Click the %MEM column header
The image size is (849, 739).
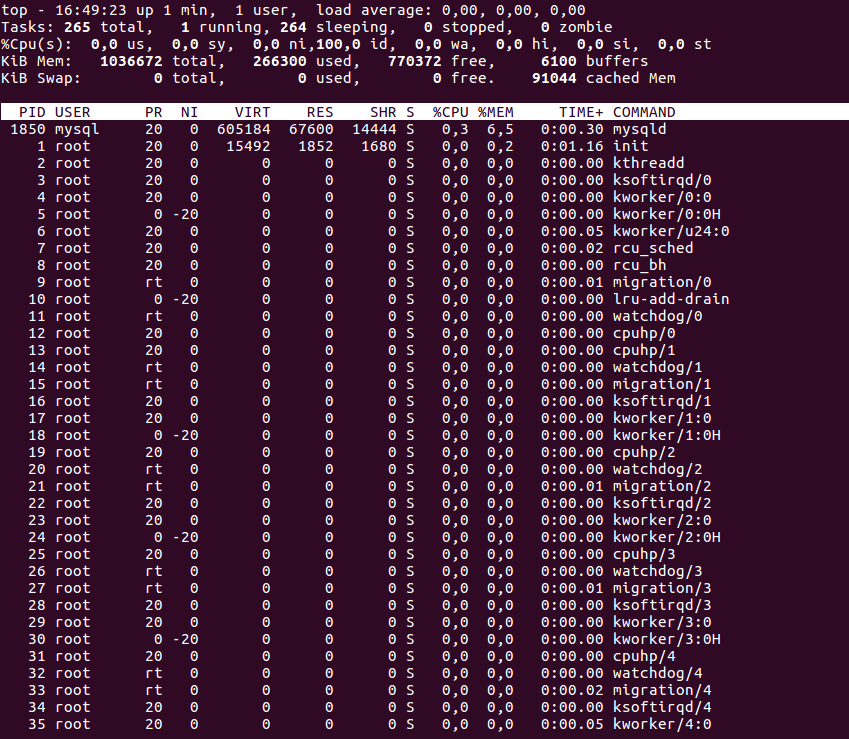pos(495,112)
